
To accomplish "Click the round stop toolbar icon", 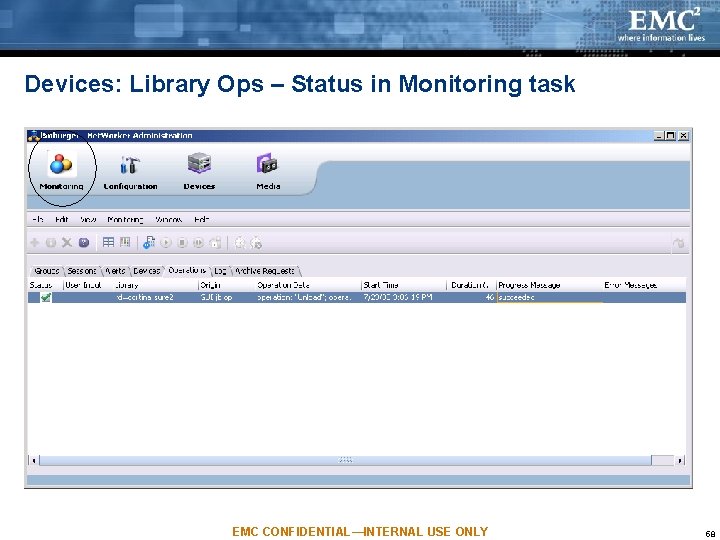I will 182,242.
